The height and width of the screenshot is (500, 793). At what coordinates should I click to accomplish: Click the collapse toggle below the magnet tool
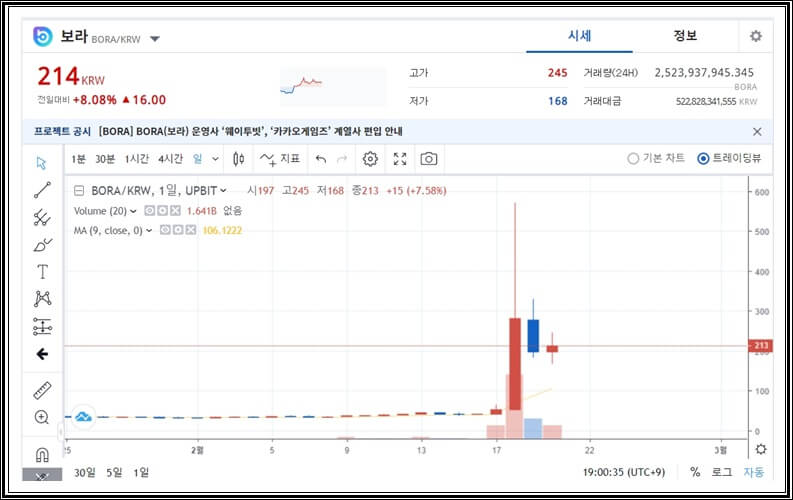[42, 475]
